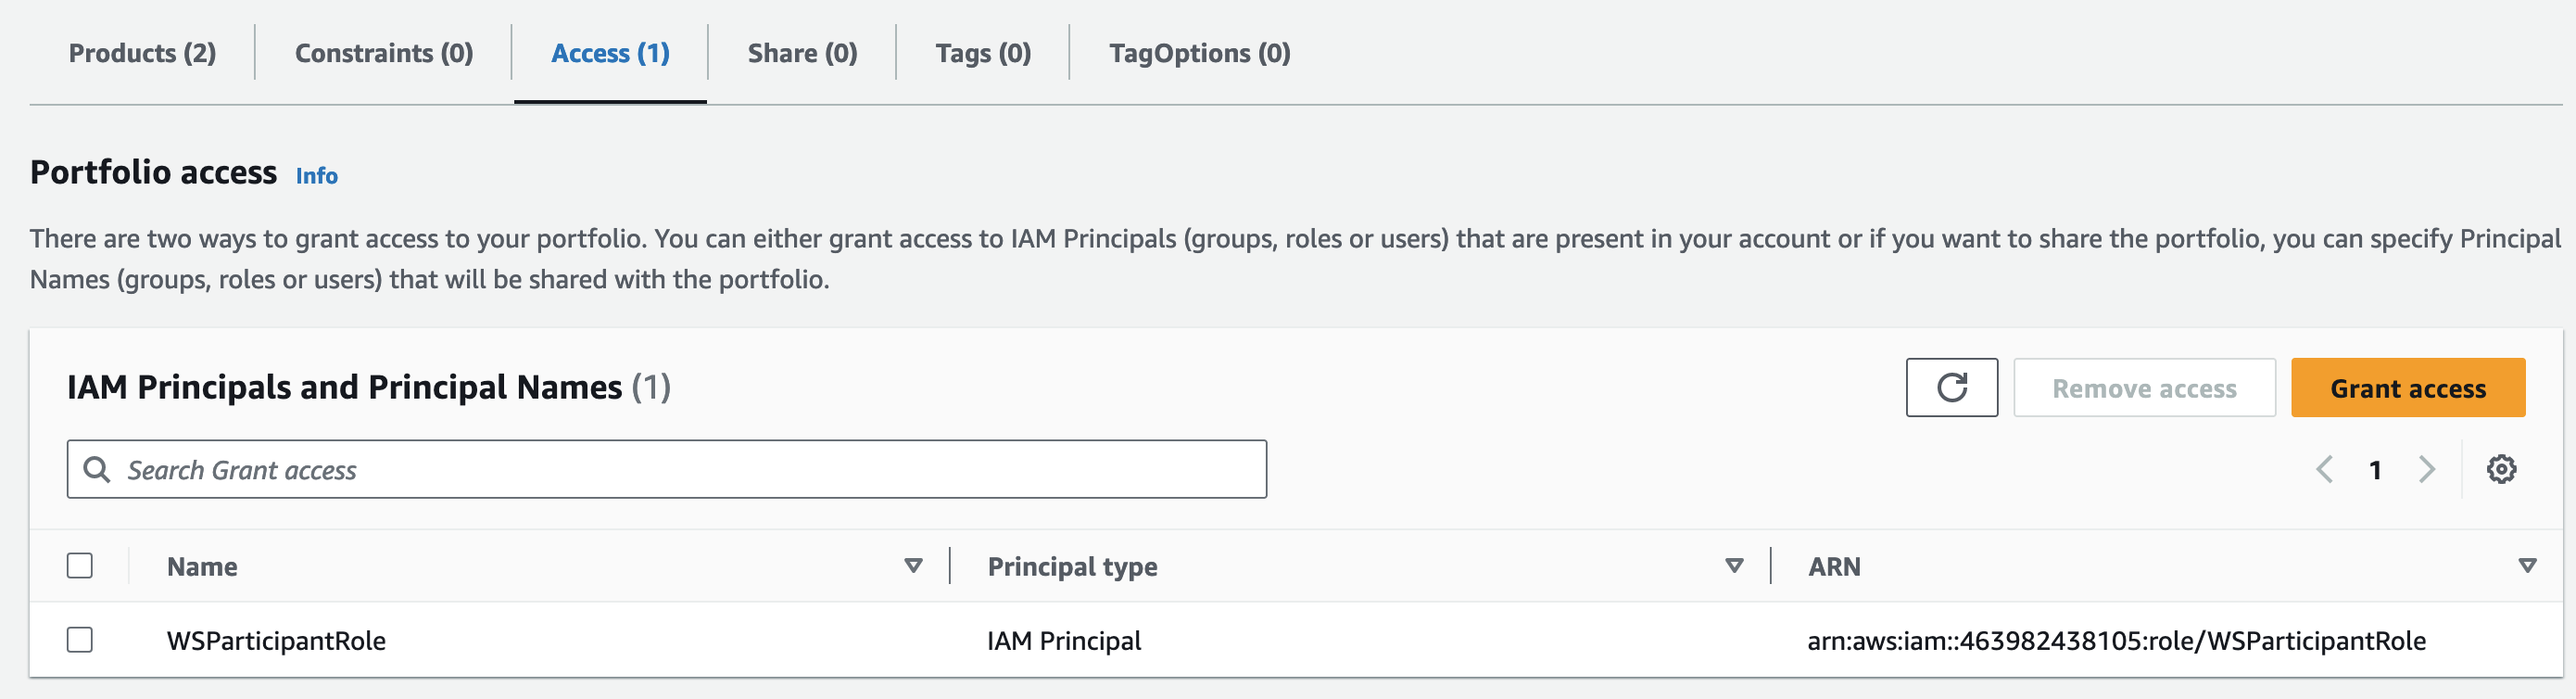Select all rows header checkbox
The width and height of the screenshot is (2576, 699).
pos(80,566)
